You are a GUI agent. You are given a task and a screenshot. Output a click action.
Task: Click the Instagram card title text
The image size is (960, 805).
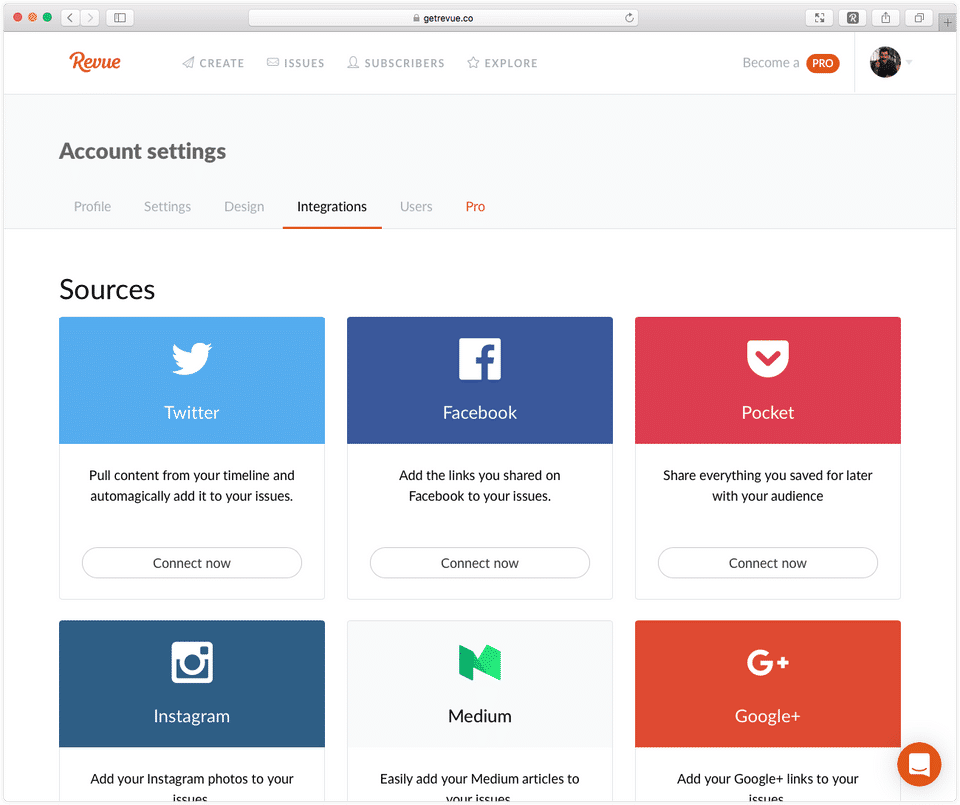tap(192, 716)
